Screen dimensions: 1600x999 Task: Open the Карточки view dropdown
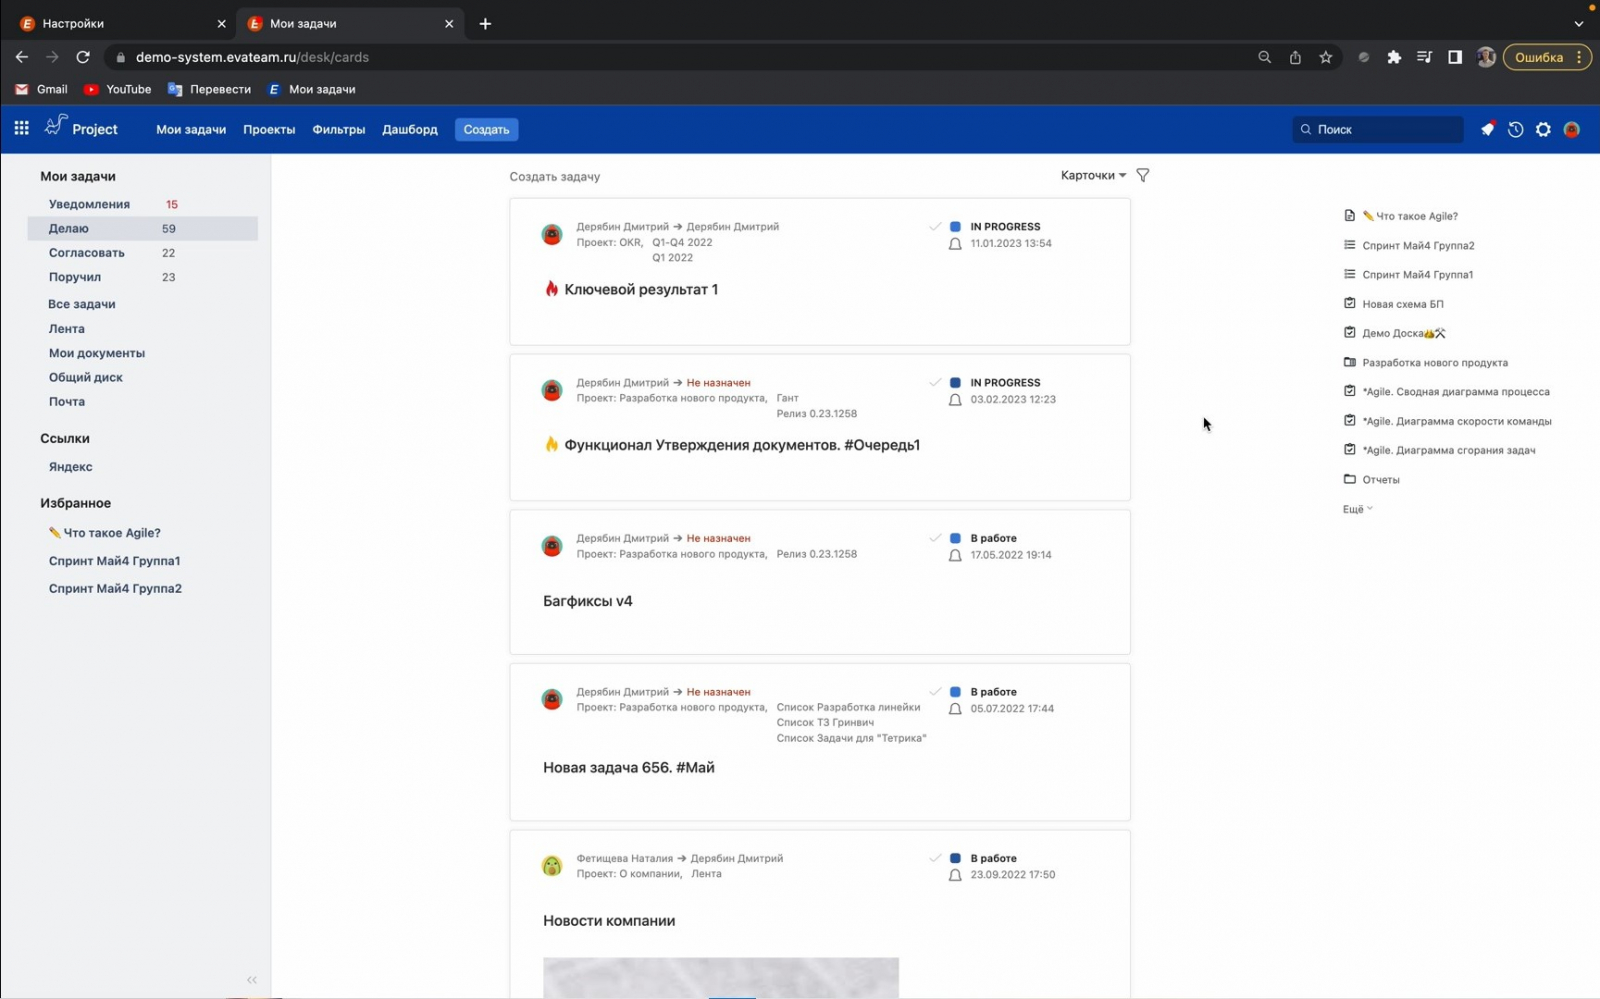pos(1092,175)
